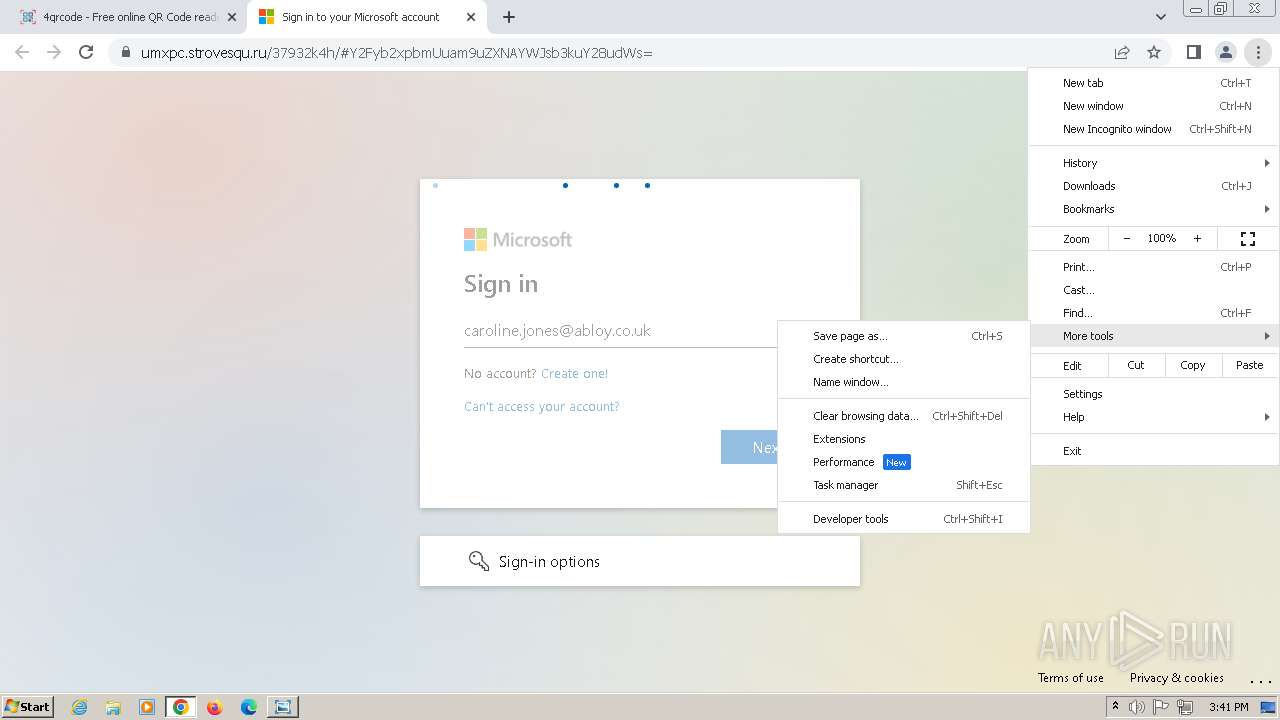Open the Windows Start menu
The image size is (1280, 720).
coord(28,706)
